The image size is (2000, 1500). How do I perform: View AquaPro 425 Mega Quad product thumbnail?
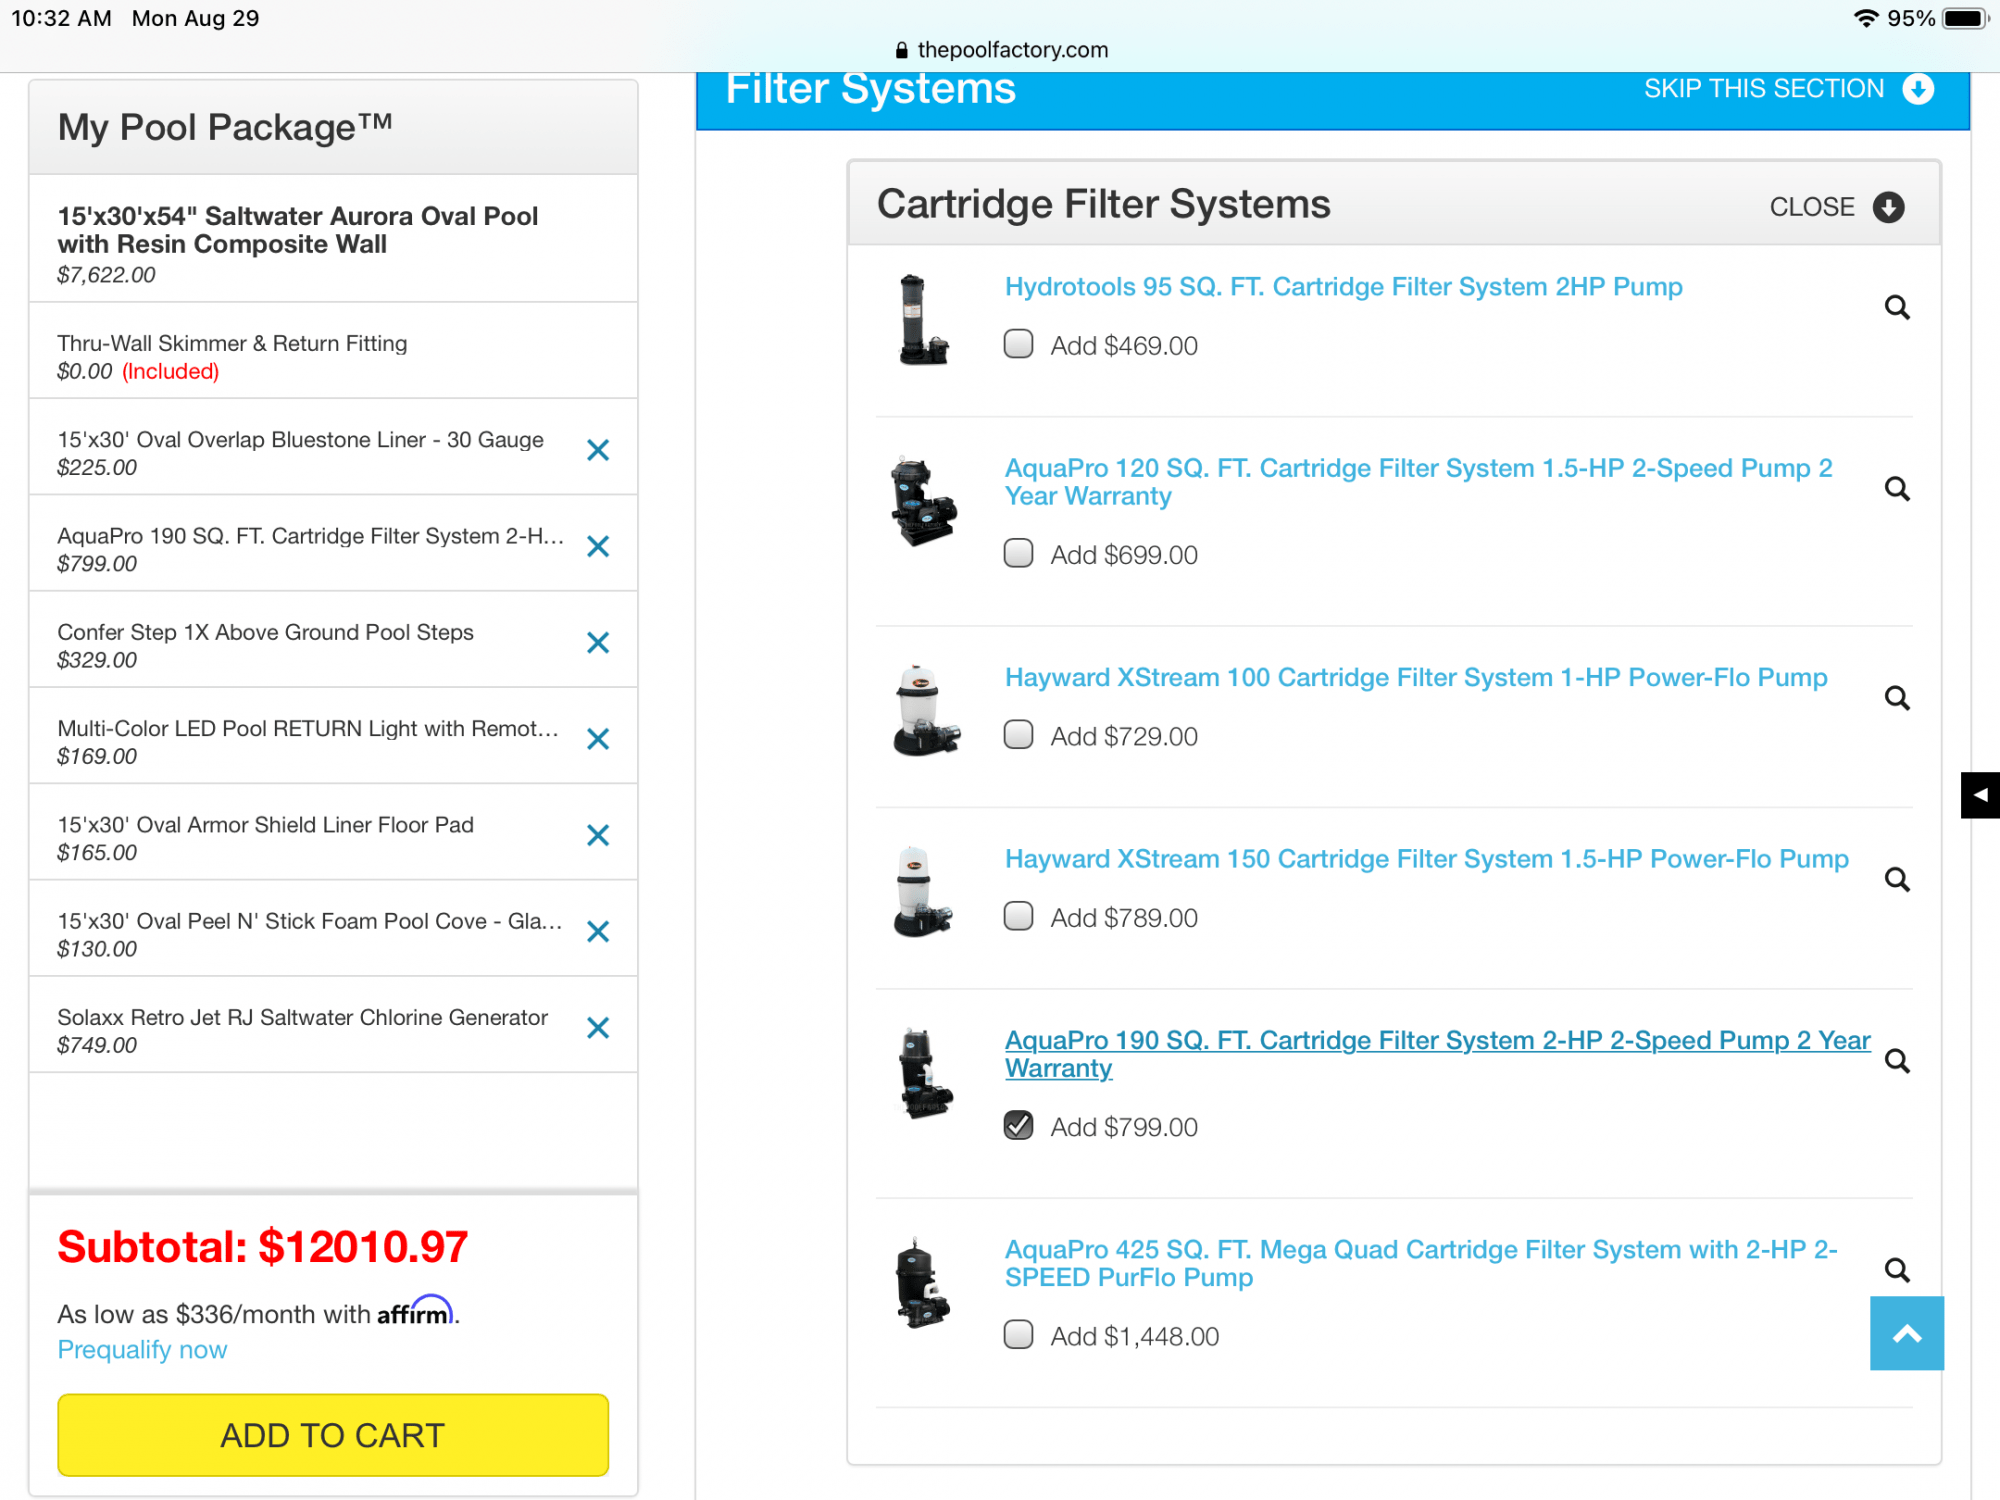click(921, 1282)
